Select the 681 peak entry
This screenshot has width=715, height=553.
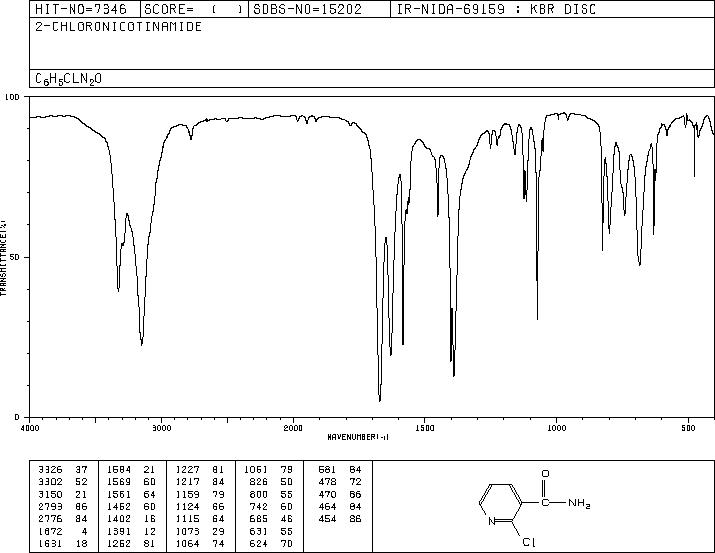coord(340,470)
